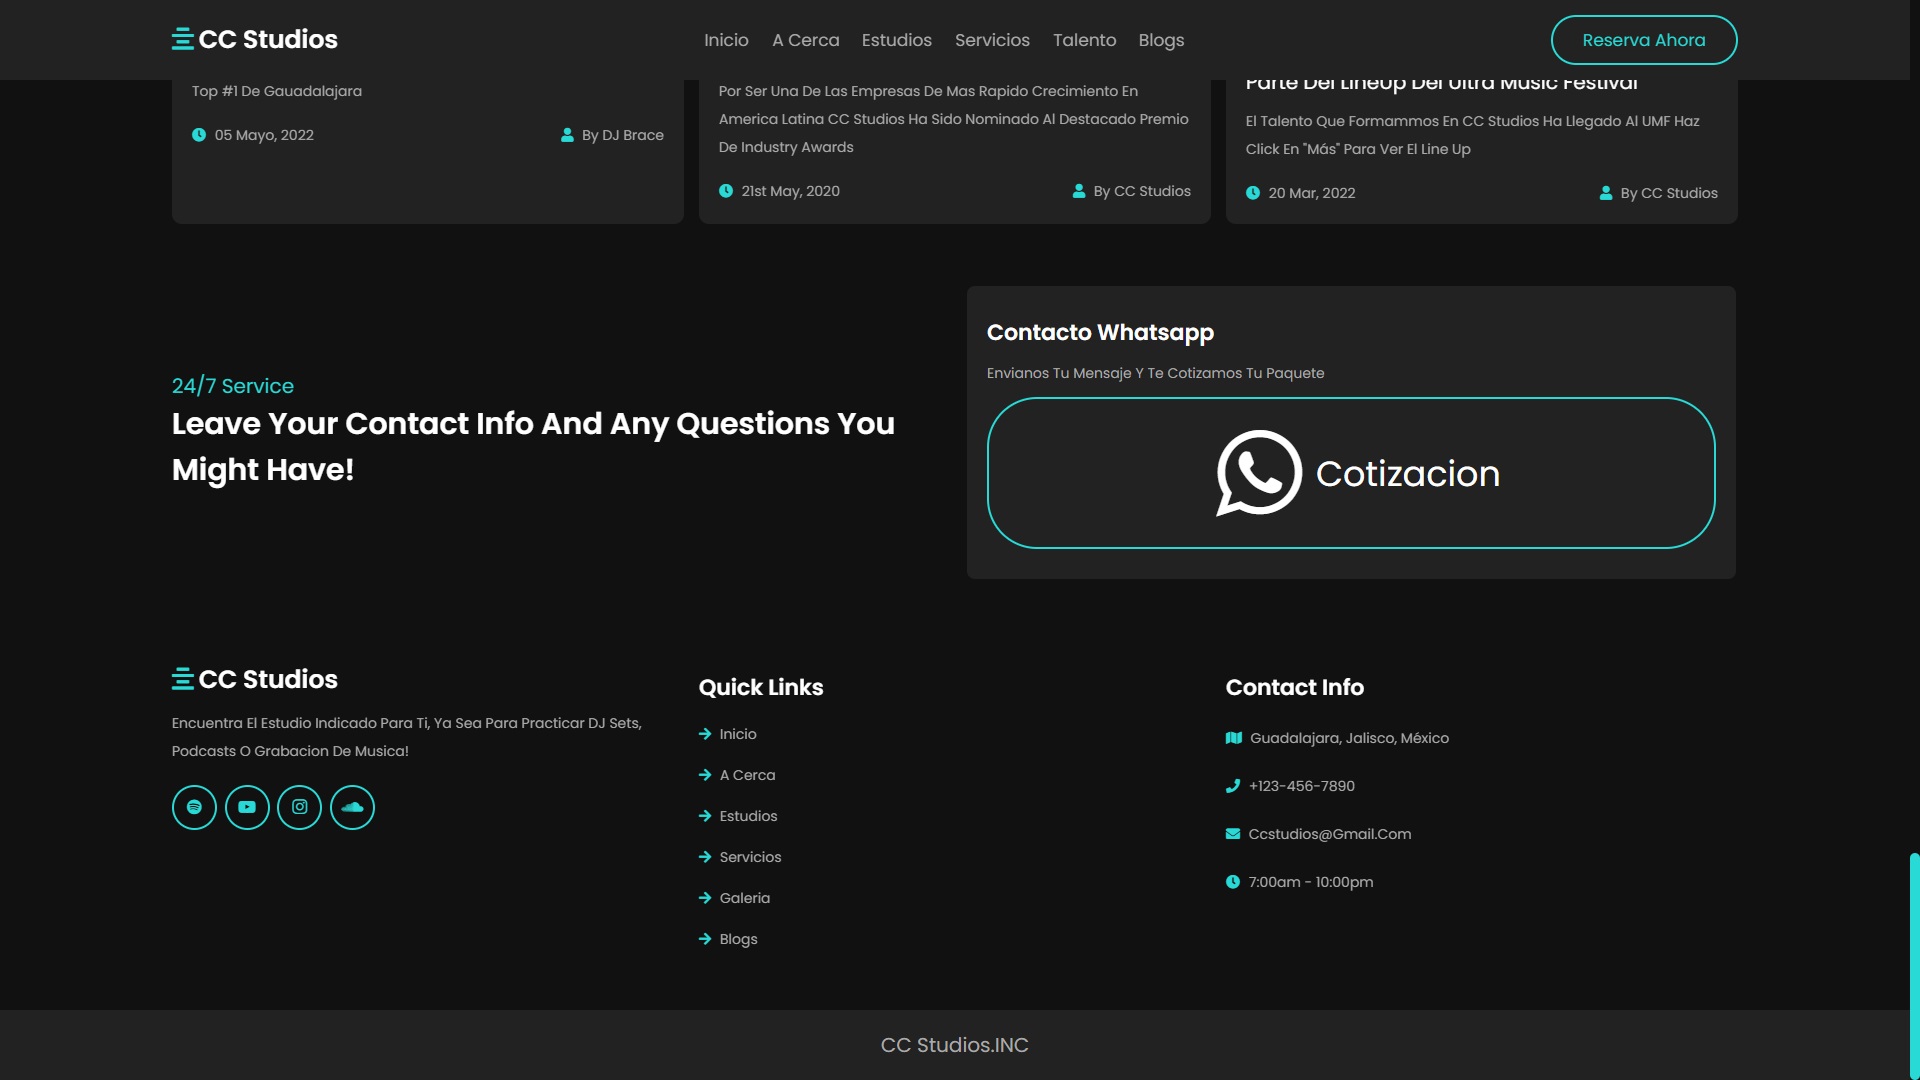Open the SoundCloud social icon

click(352, 807)
